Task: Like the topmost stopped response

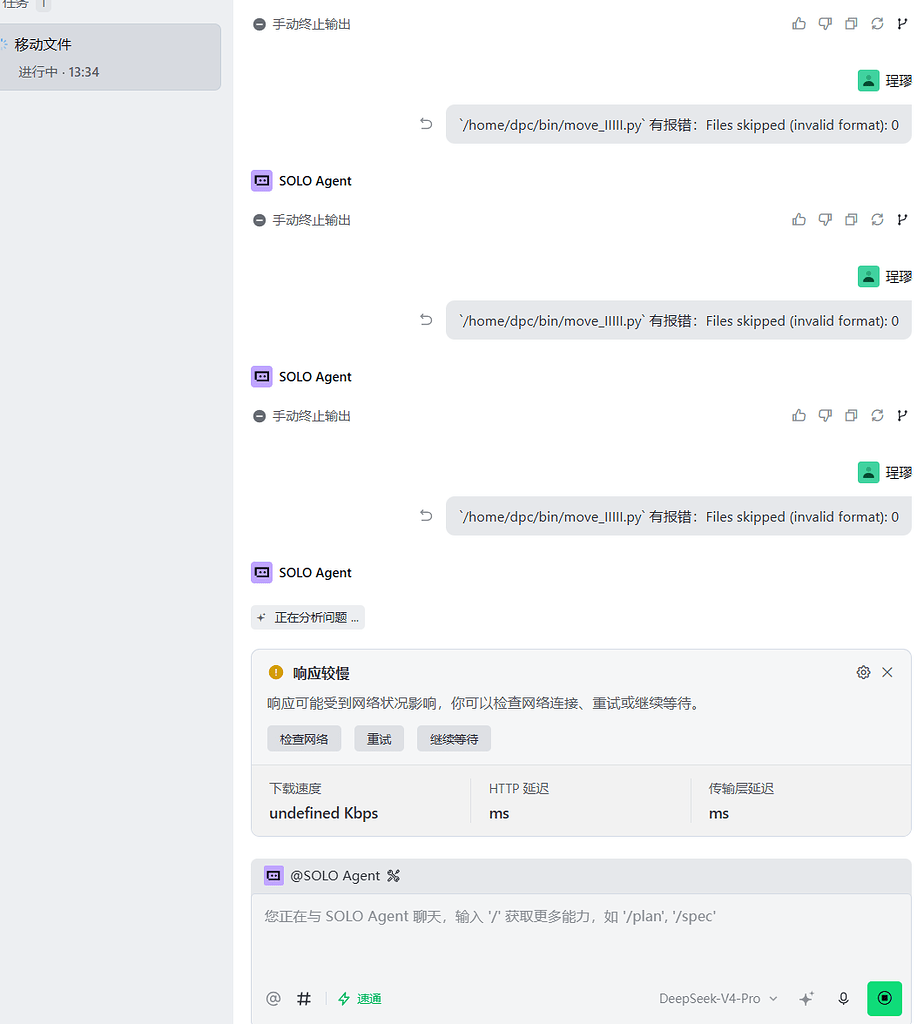Action: pos(798,24)
